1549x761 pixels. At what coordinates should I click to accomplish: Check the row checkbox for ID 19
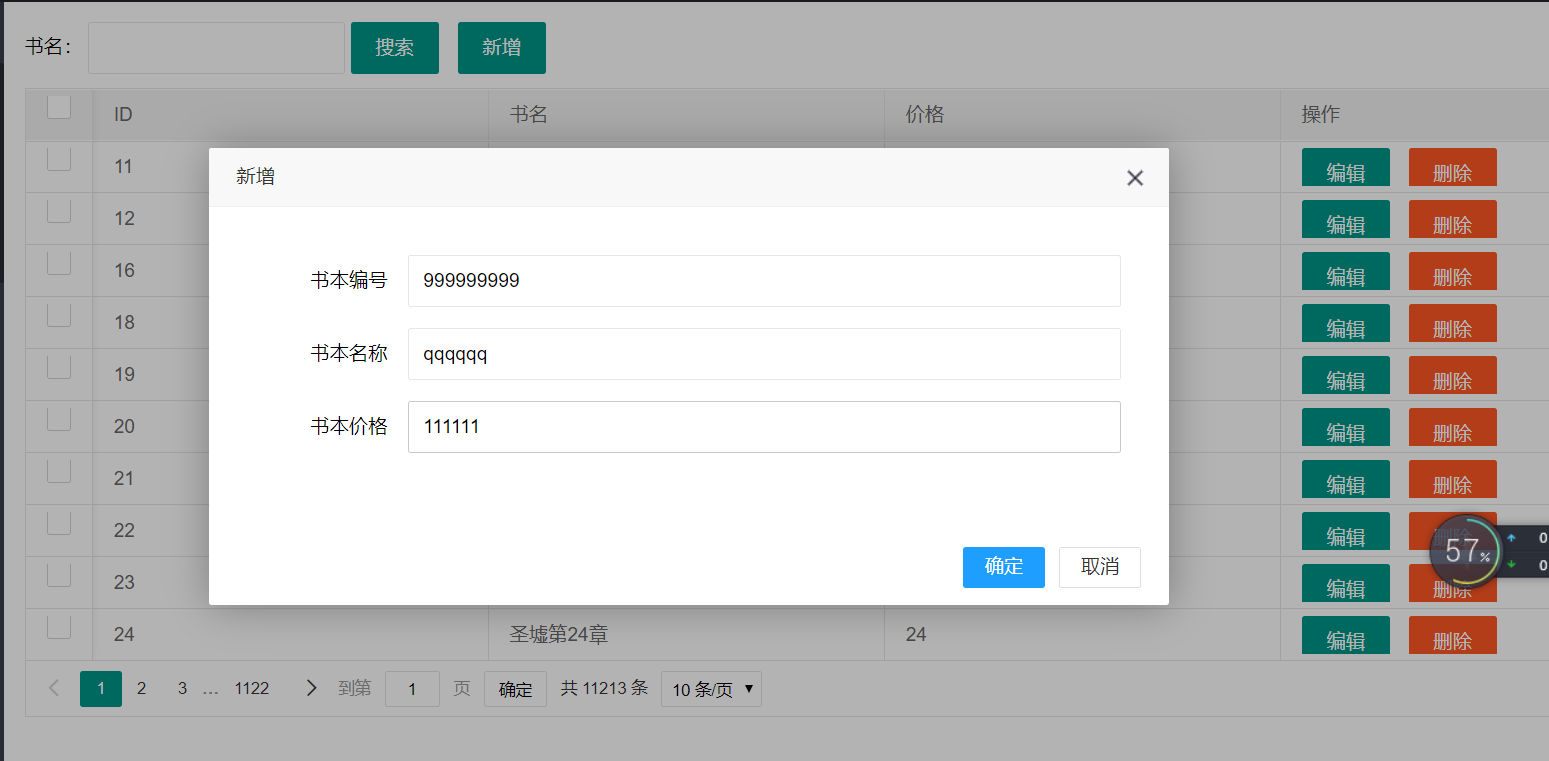[59, 367]
